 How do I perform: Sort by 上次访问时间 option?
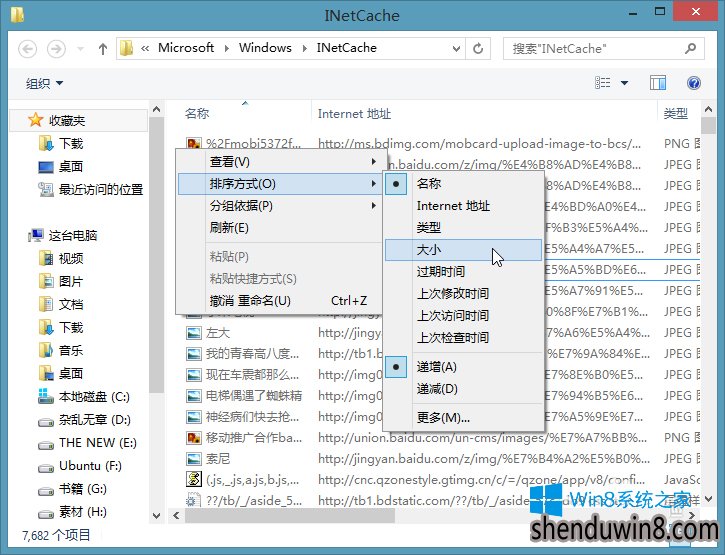[x=463, y=315]
